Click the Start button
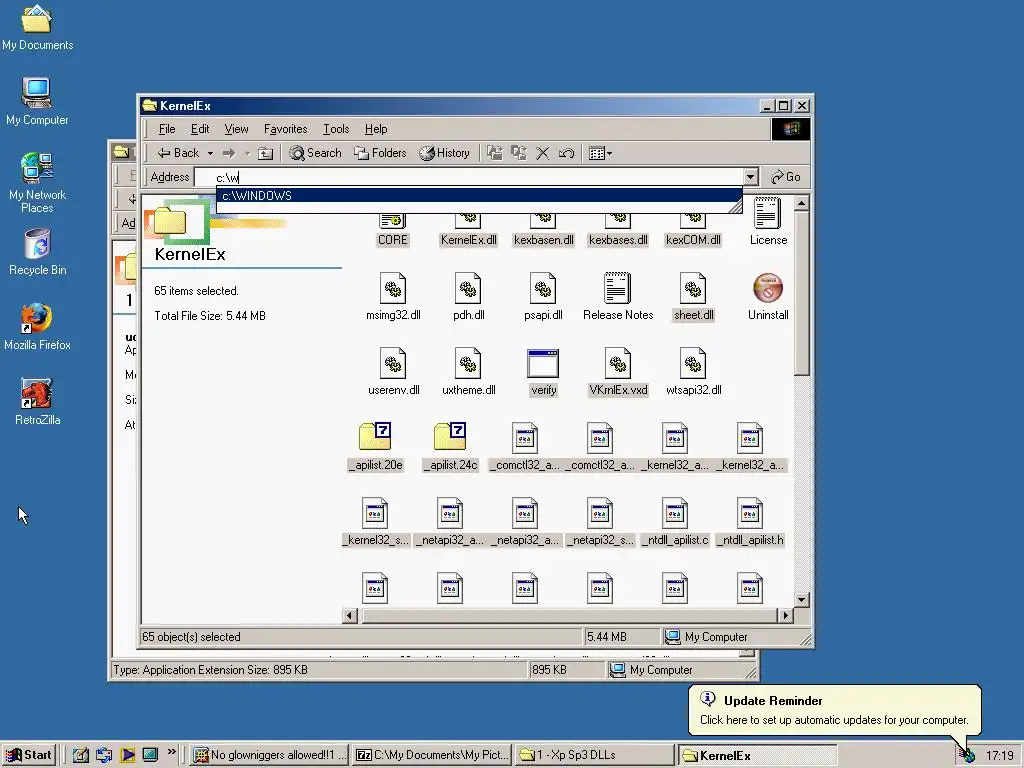1024x768 pixels. (x=29, y=755)
